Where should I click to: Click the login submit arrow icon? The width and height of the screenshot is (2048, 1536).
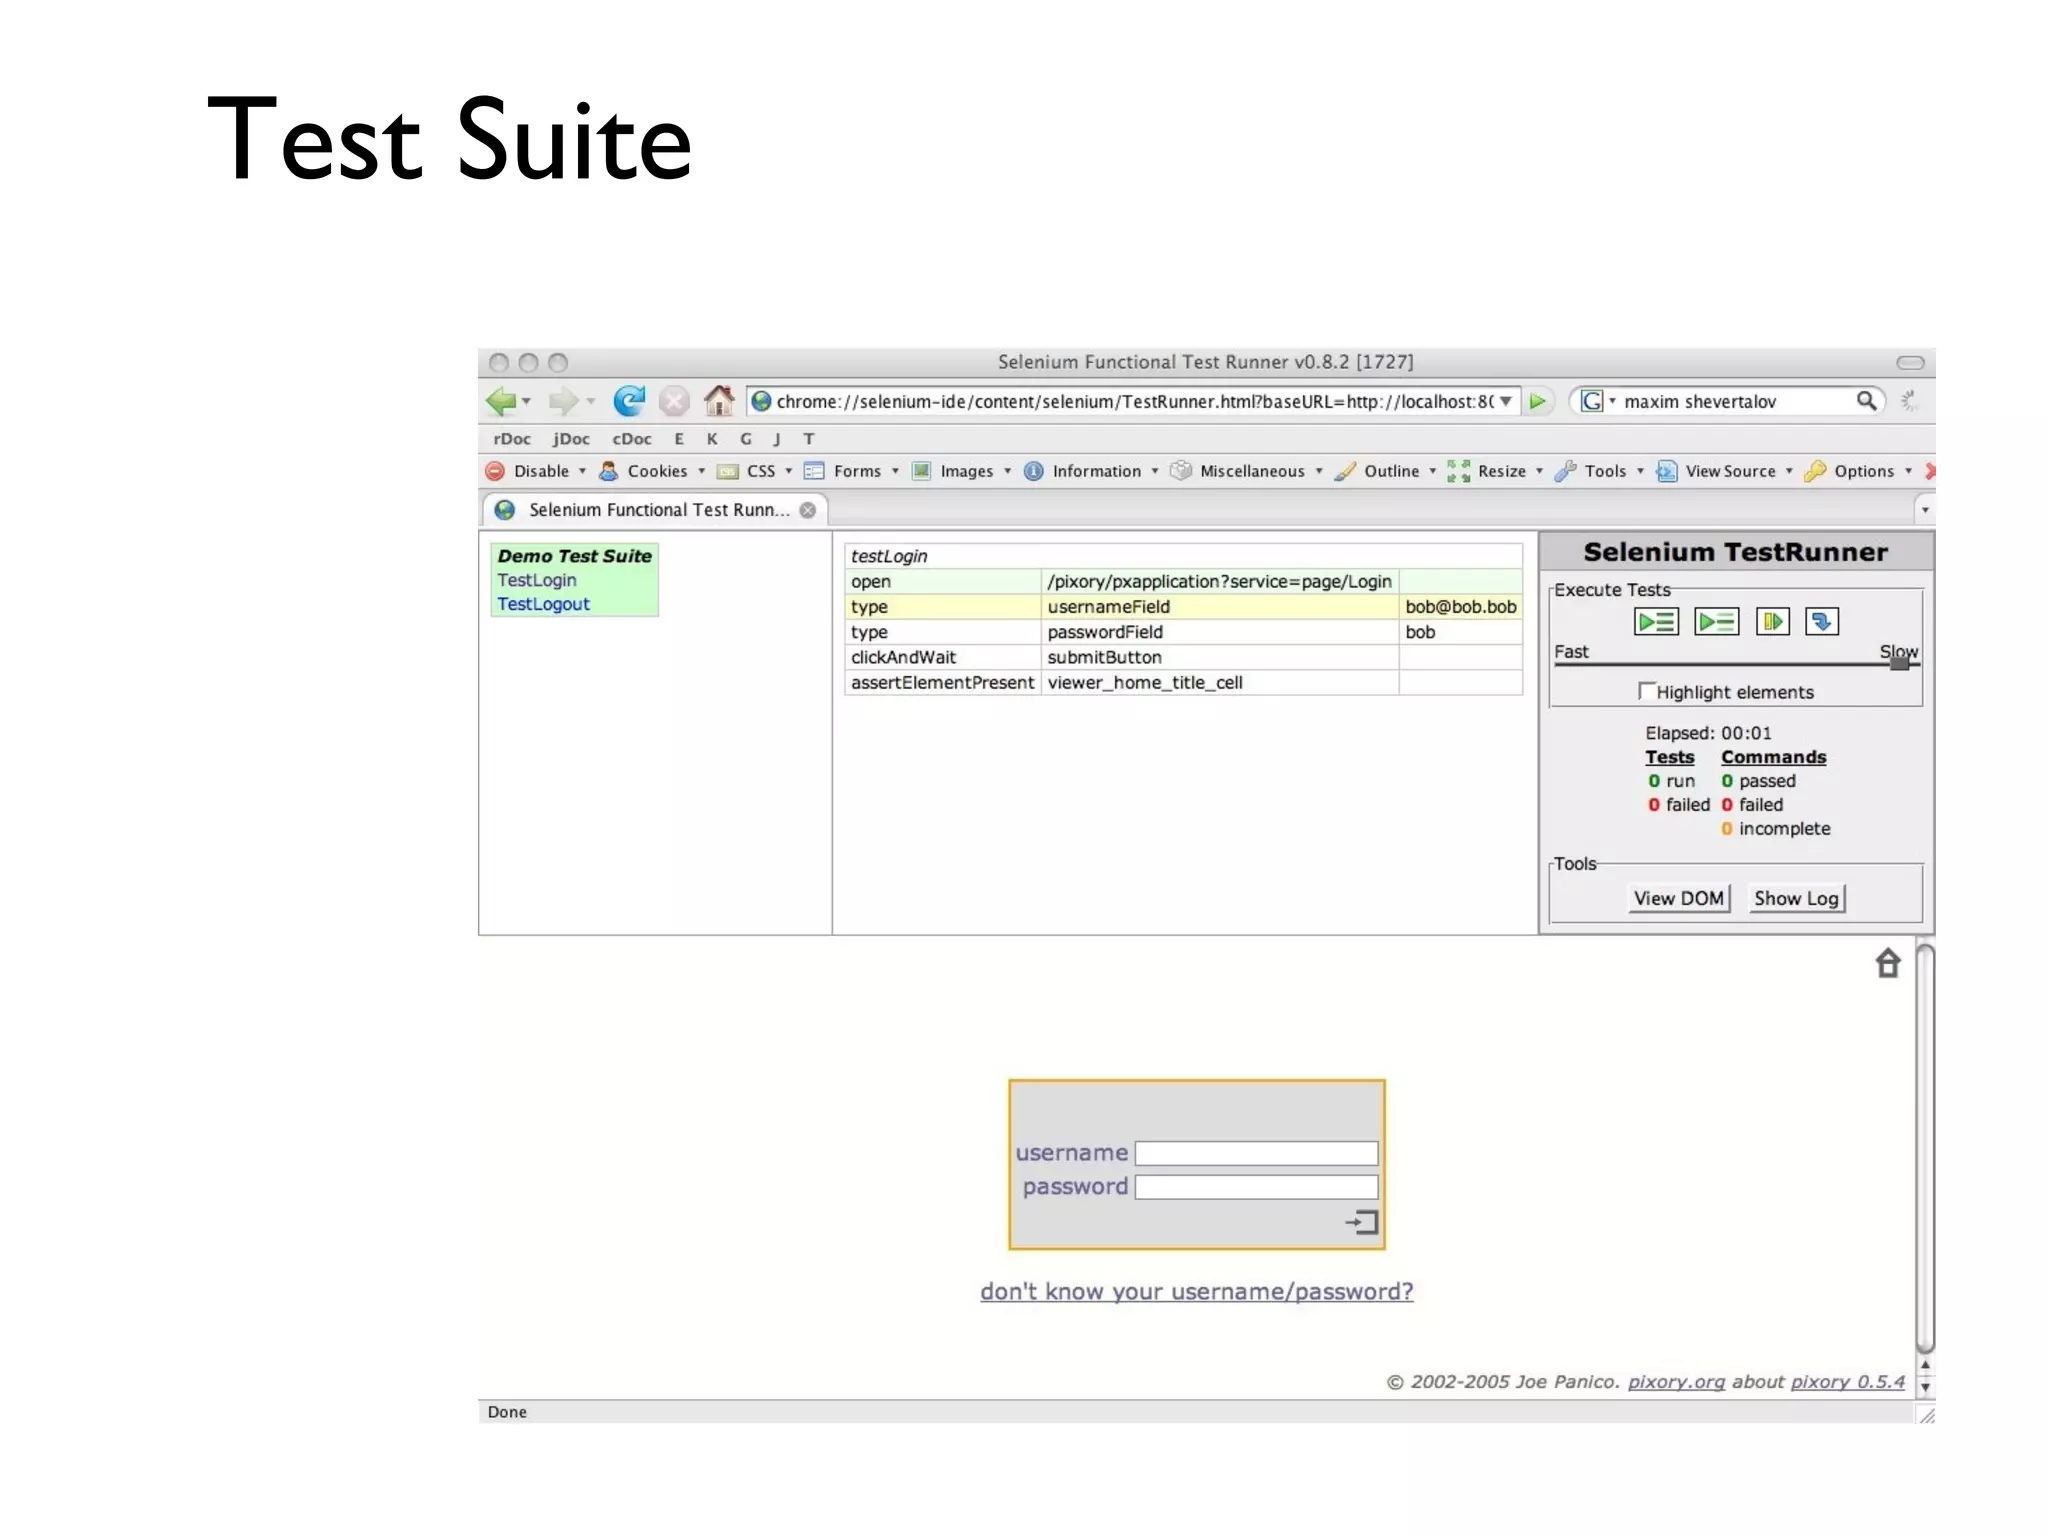point(1362,1221)
